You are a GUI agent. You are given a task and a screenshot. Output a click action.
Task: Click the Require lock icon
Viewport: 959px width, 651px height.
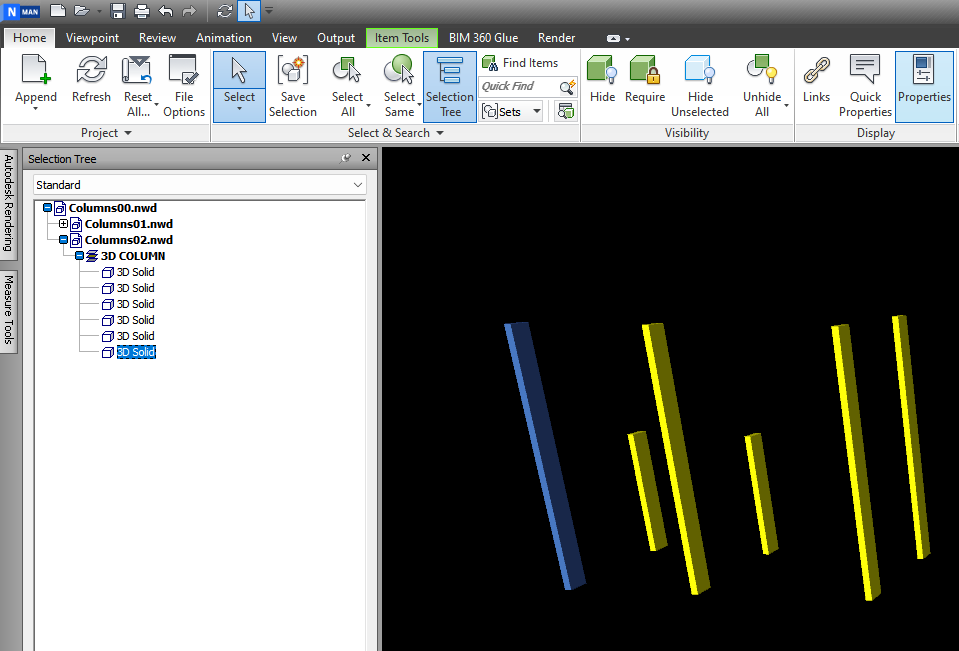coord(645,69)
